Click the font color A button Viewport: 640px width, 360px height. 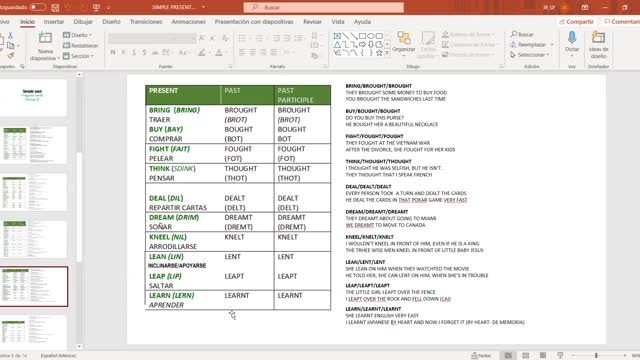click(x=219, y=52)
